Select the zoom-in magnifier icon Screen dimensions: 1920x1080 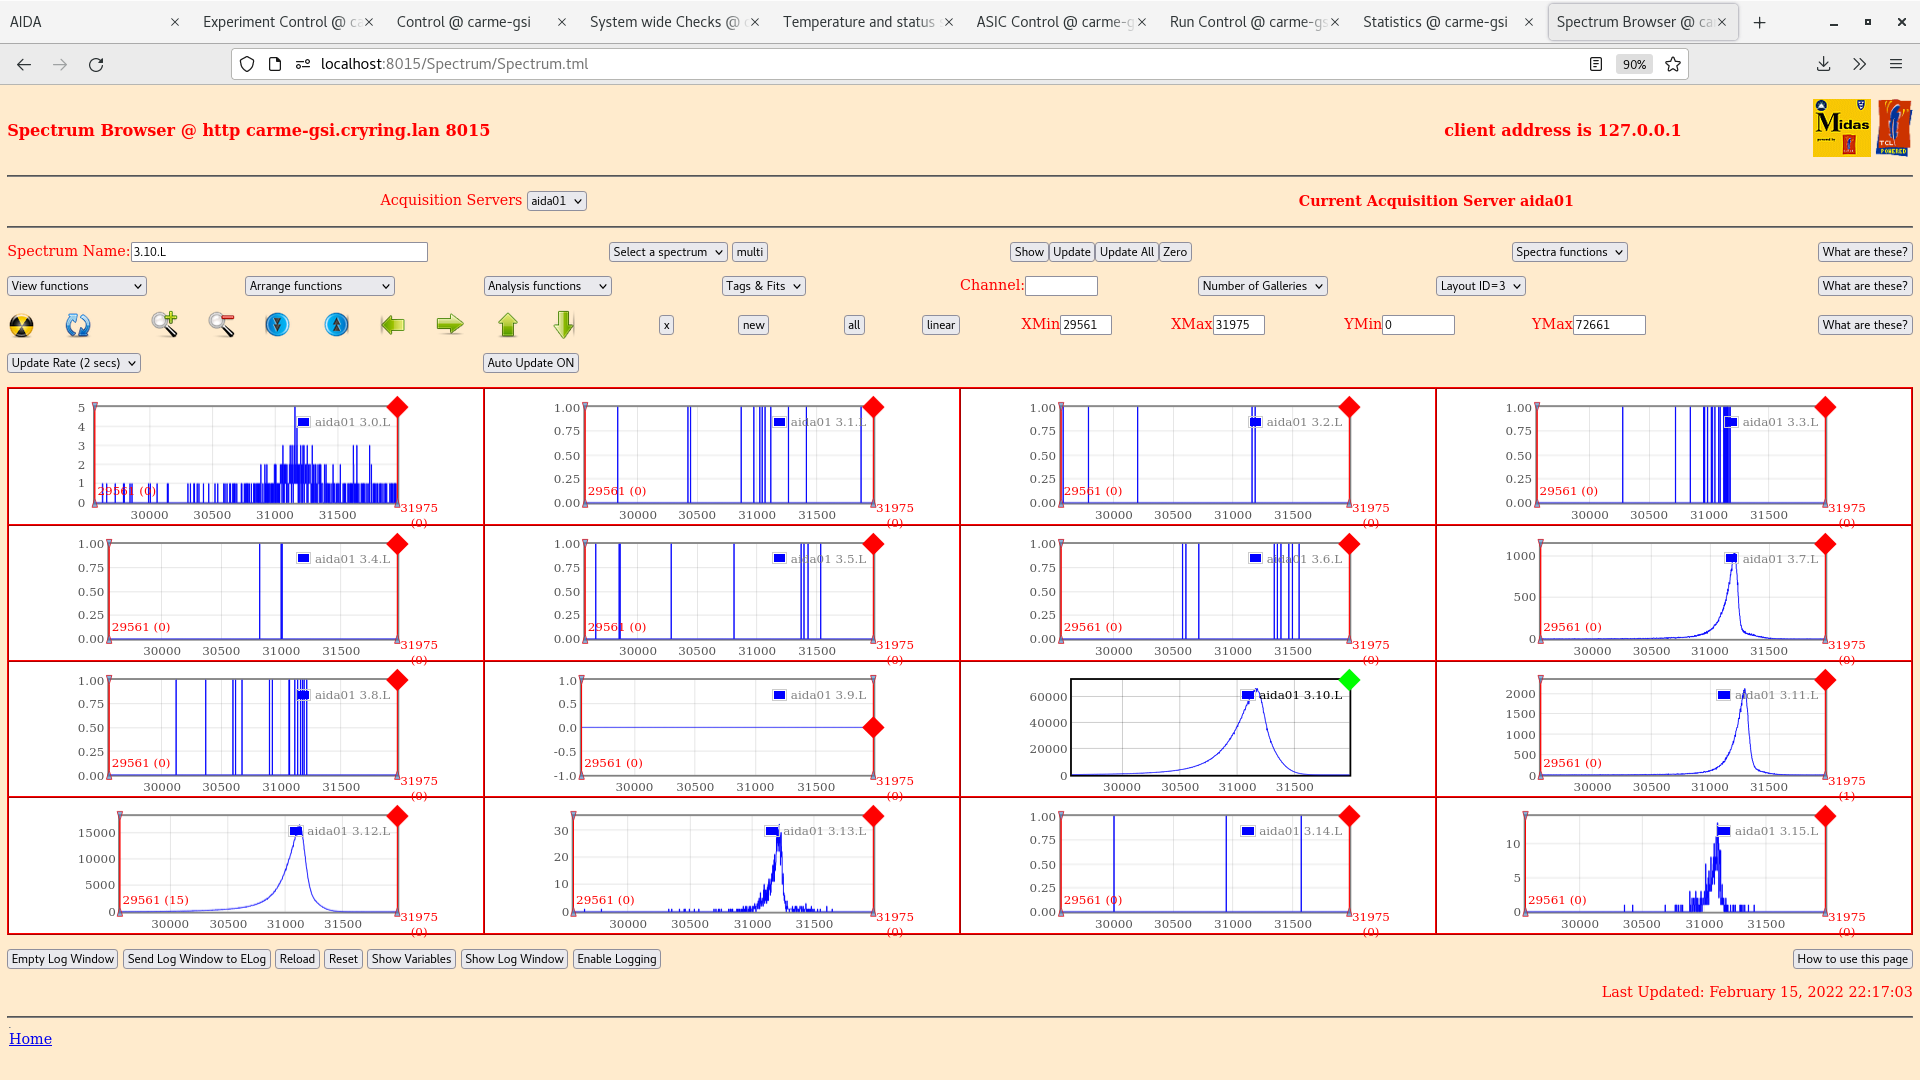coord(164,325)
